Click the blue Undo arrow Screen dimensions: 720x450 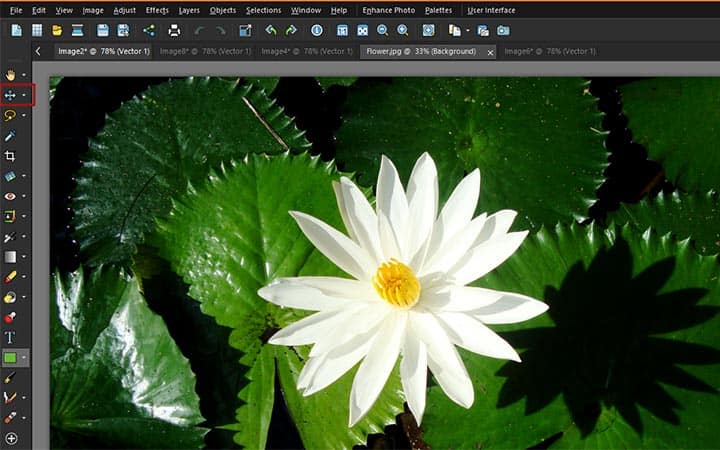point(271,31)
